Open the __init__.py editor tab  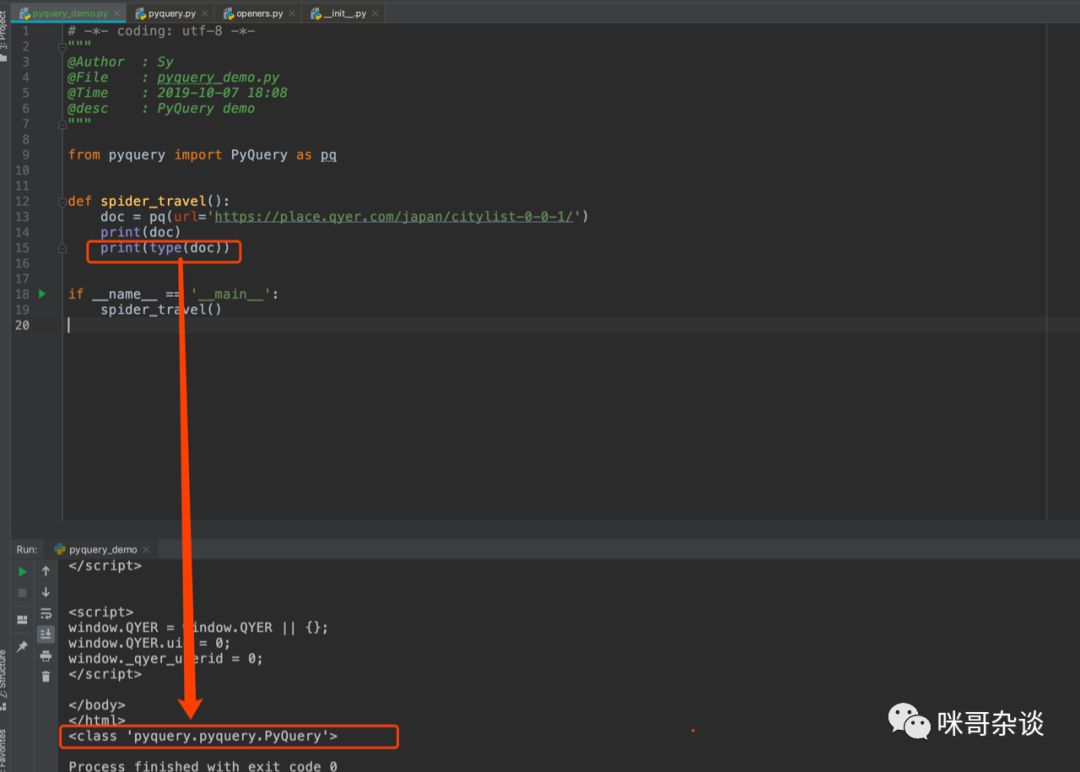pos(344,13)
